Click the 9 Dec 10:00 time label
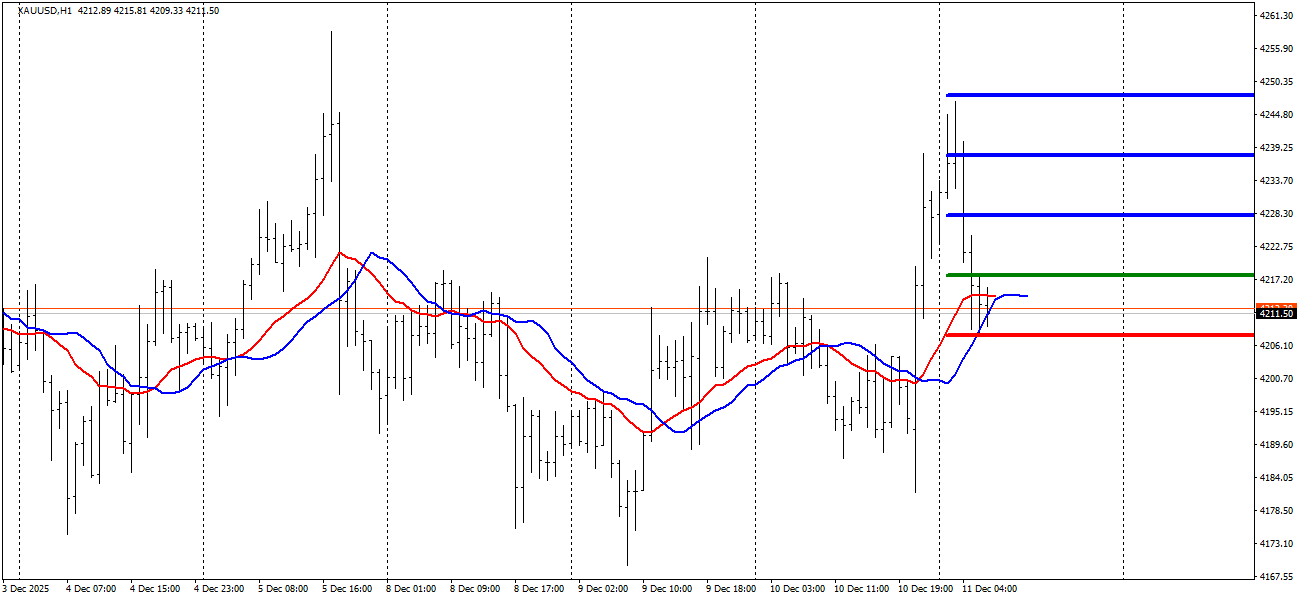Screen dimensions: 1300x600 tap(667, 589)
